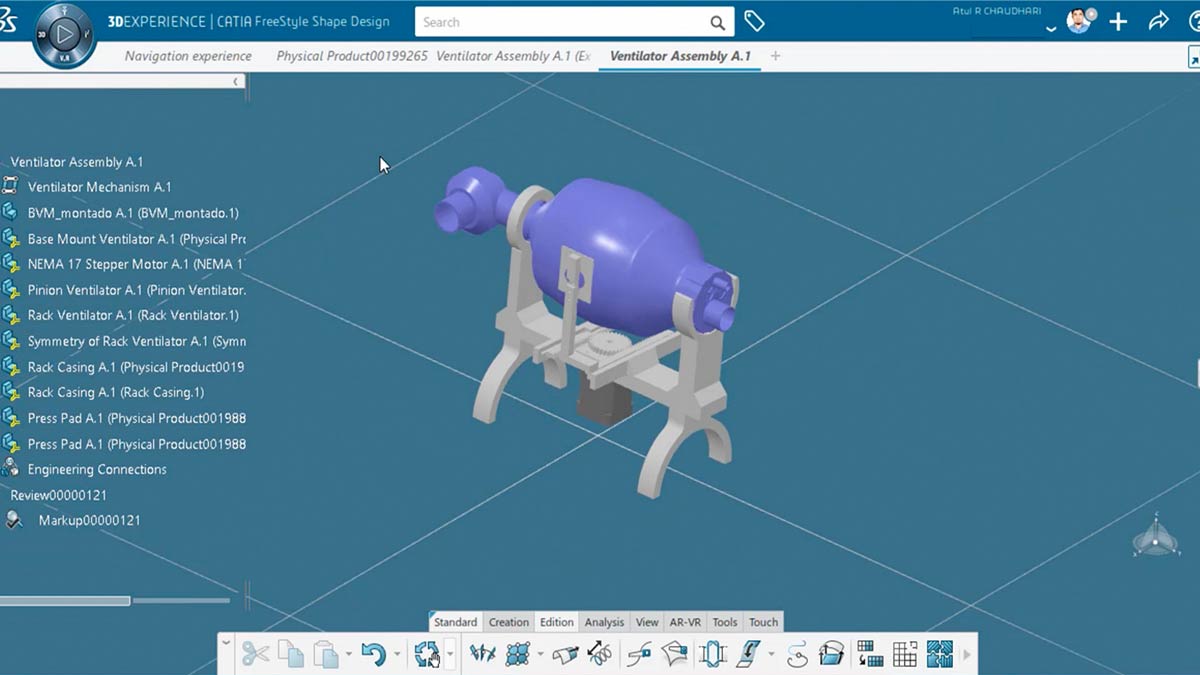
Task: Click the Update refresh icon
Action: 427,654
